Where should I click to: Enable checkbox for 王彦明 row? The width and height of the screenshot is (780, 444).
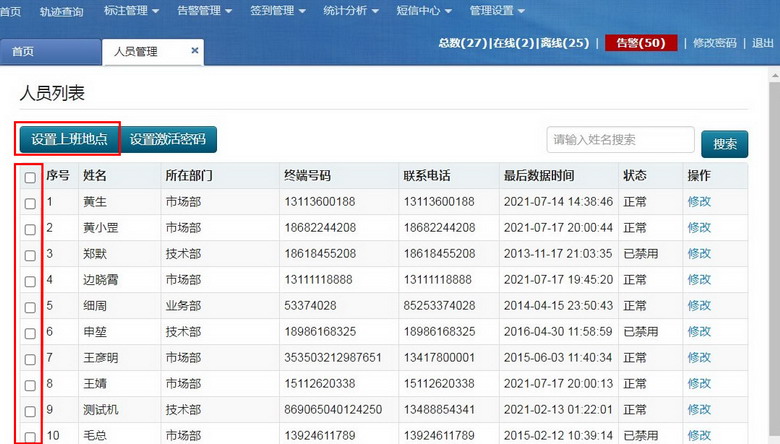30,359
